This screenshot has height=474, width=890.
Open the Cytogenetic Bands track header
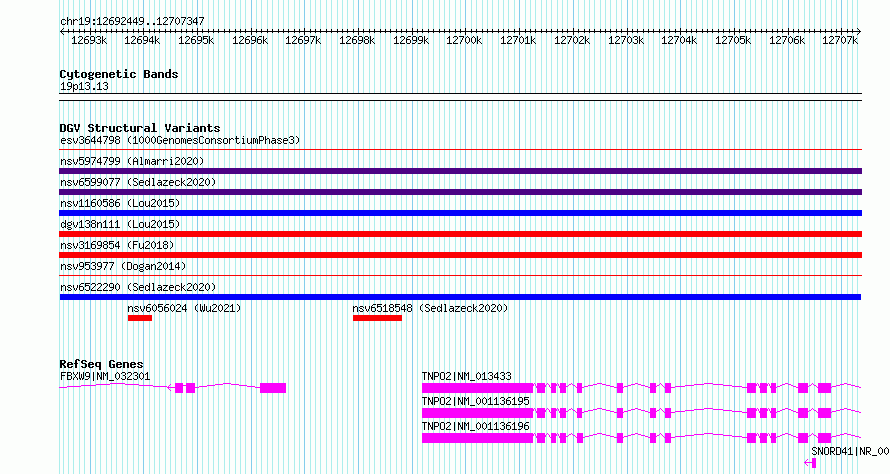click(x=119, y=74)
